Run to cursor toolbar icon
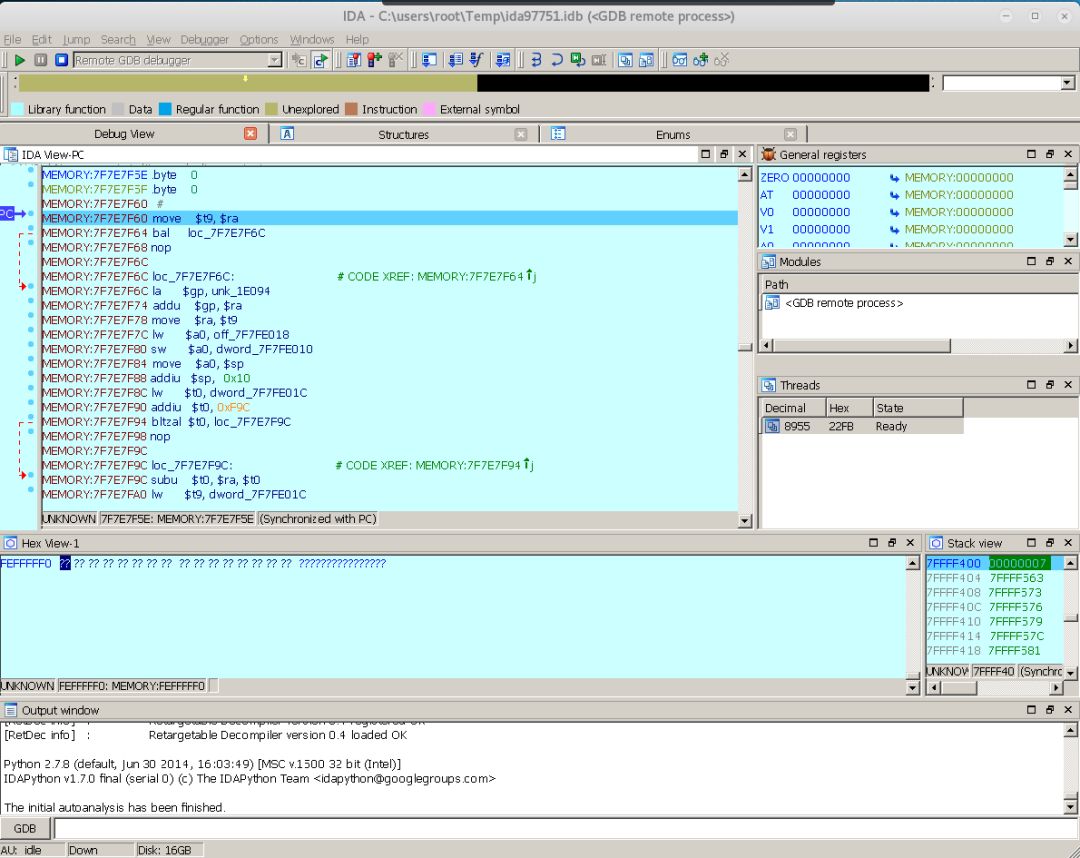Screen dimensions: 1080x858 [599, 60]
